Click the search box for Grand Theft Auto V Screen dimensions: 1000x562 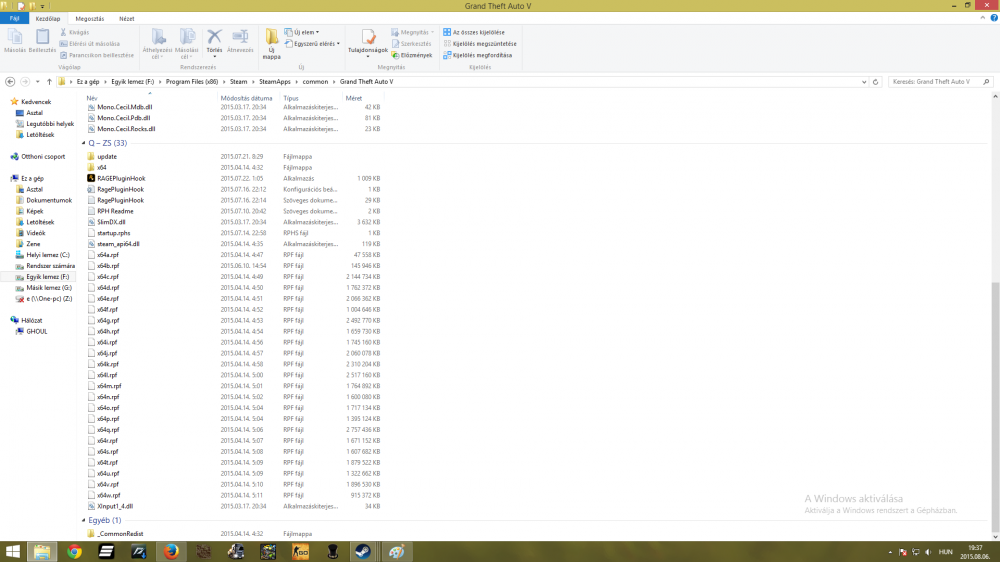click(x=940, y=82)
